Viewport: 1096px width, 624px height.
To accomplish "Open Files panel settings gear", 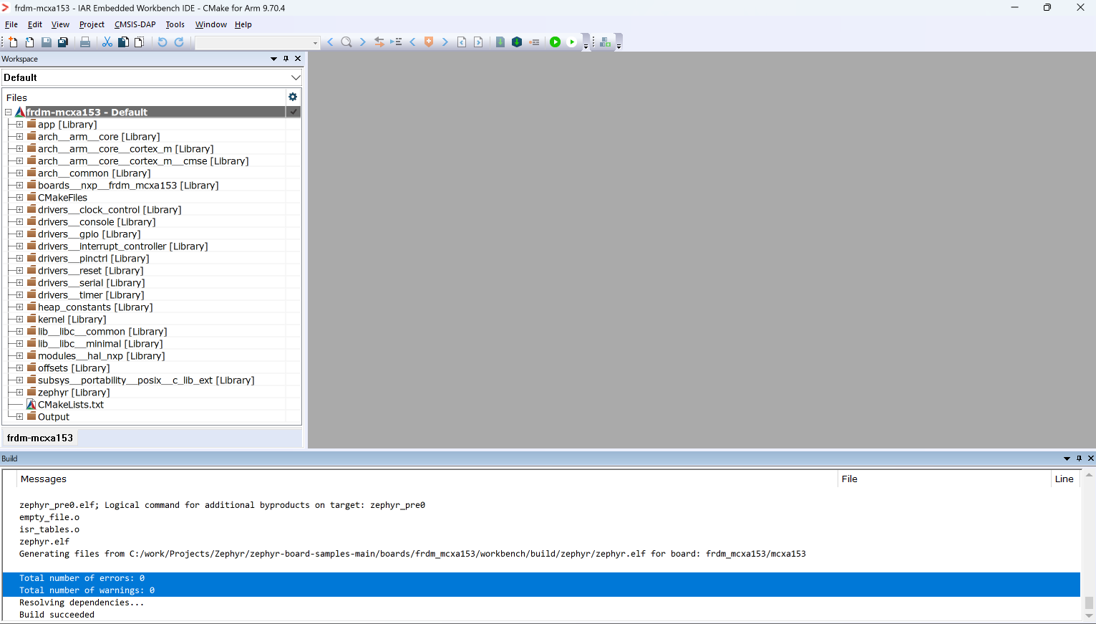I will click(293, 97).
